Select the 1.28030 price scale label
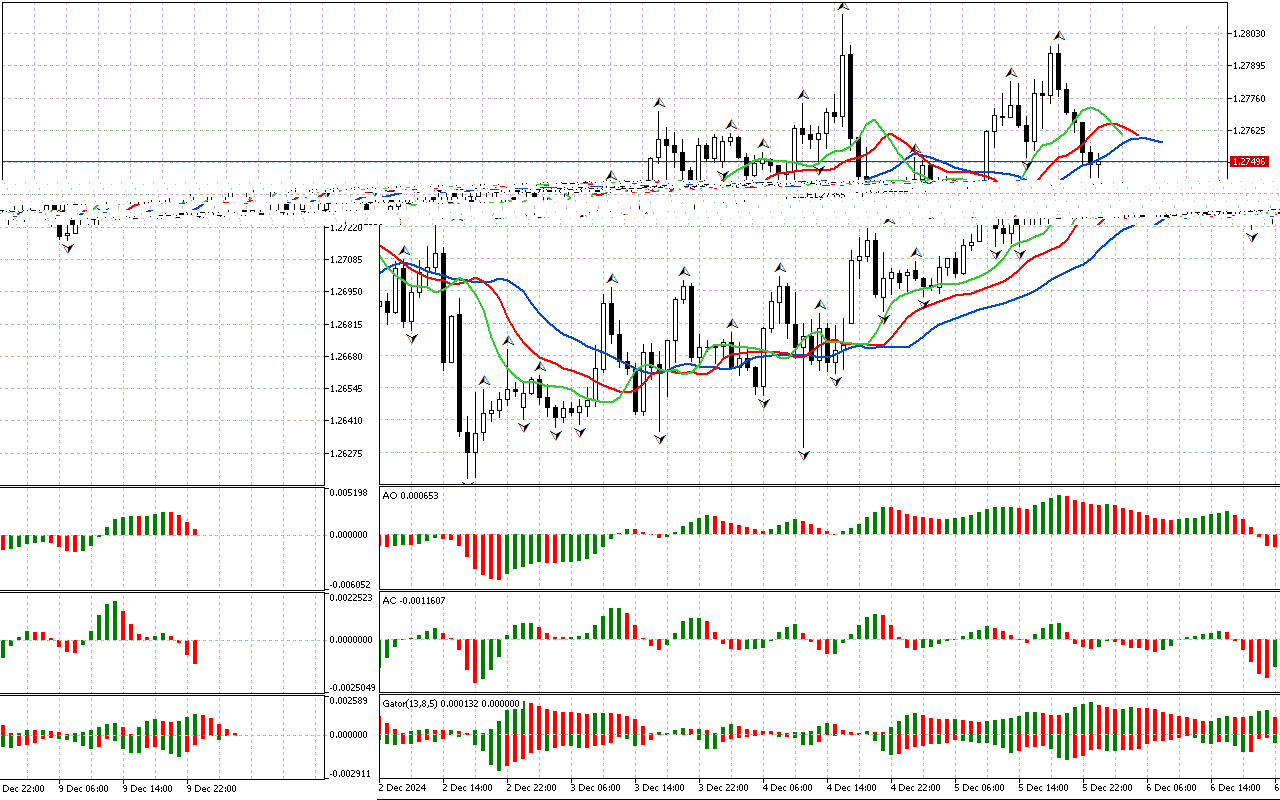 pyautogui.click(x=1249, y=33)
